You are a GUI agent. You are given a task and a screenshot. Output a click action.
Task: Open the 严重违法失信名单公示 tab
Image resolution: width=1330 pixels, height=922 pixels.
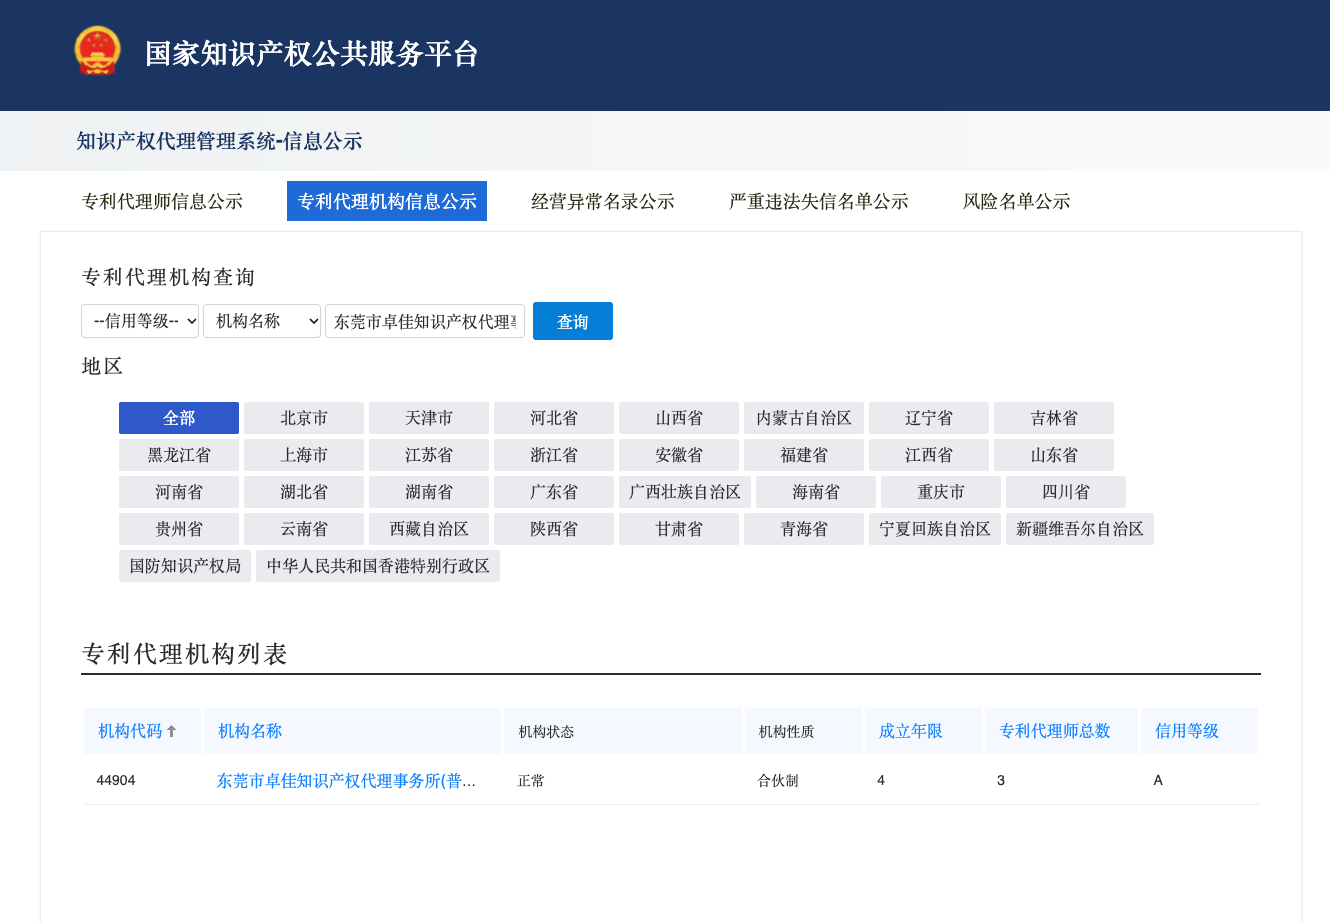point(819,201)
